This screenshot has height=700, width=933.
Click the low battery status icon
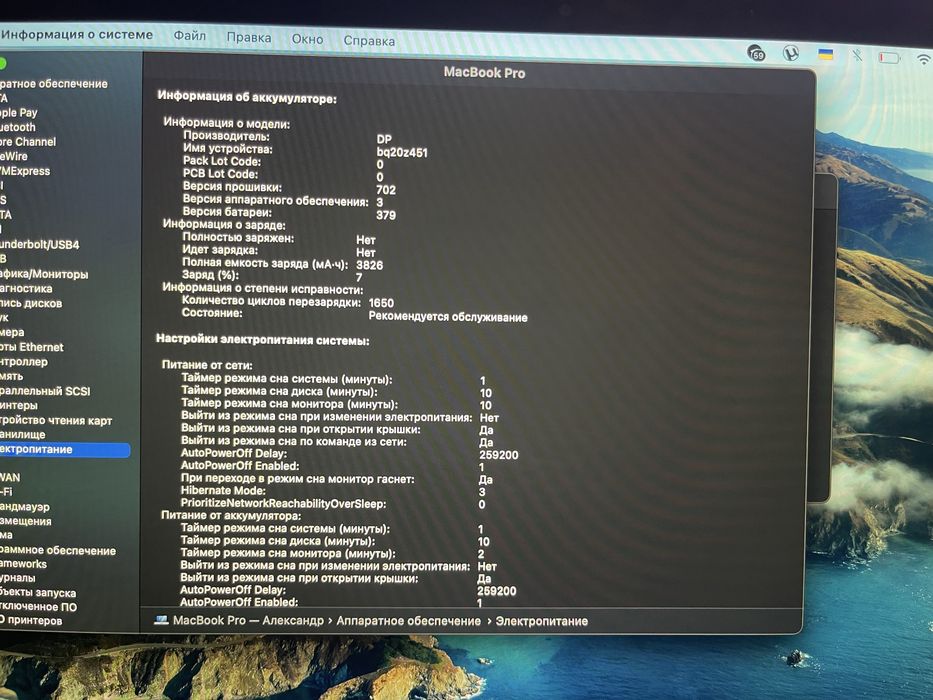pyautogui.click(x=889, y=58)
